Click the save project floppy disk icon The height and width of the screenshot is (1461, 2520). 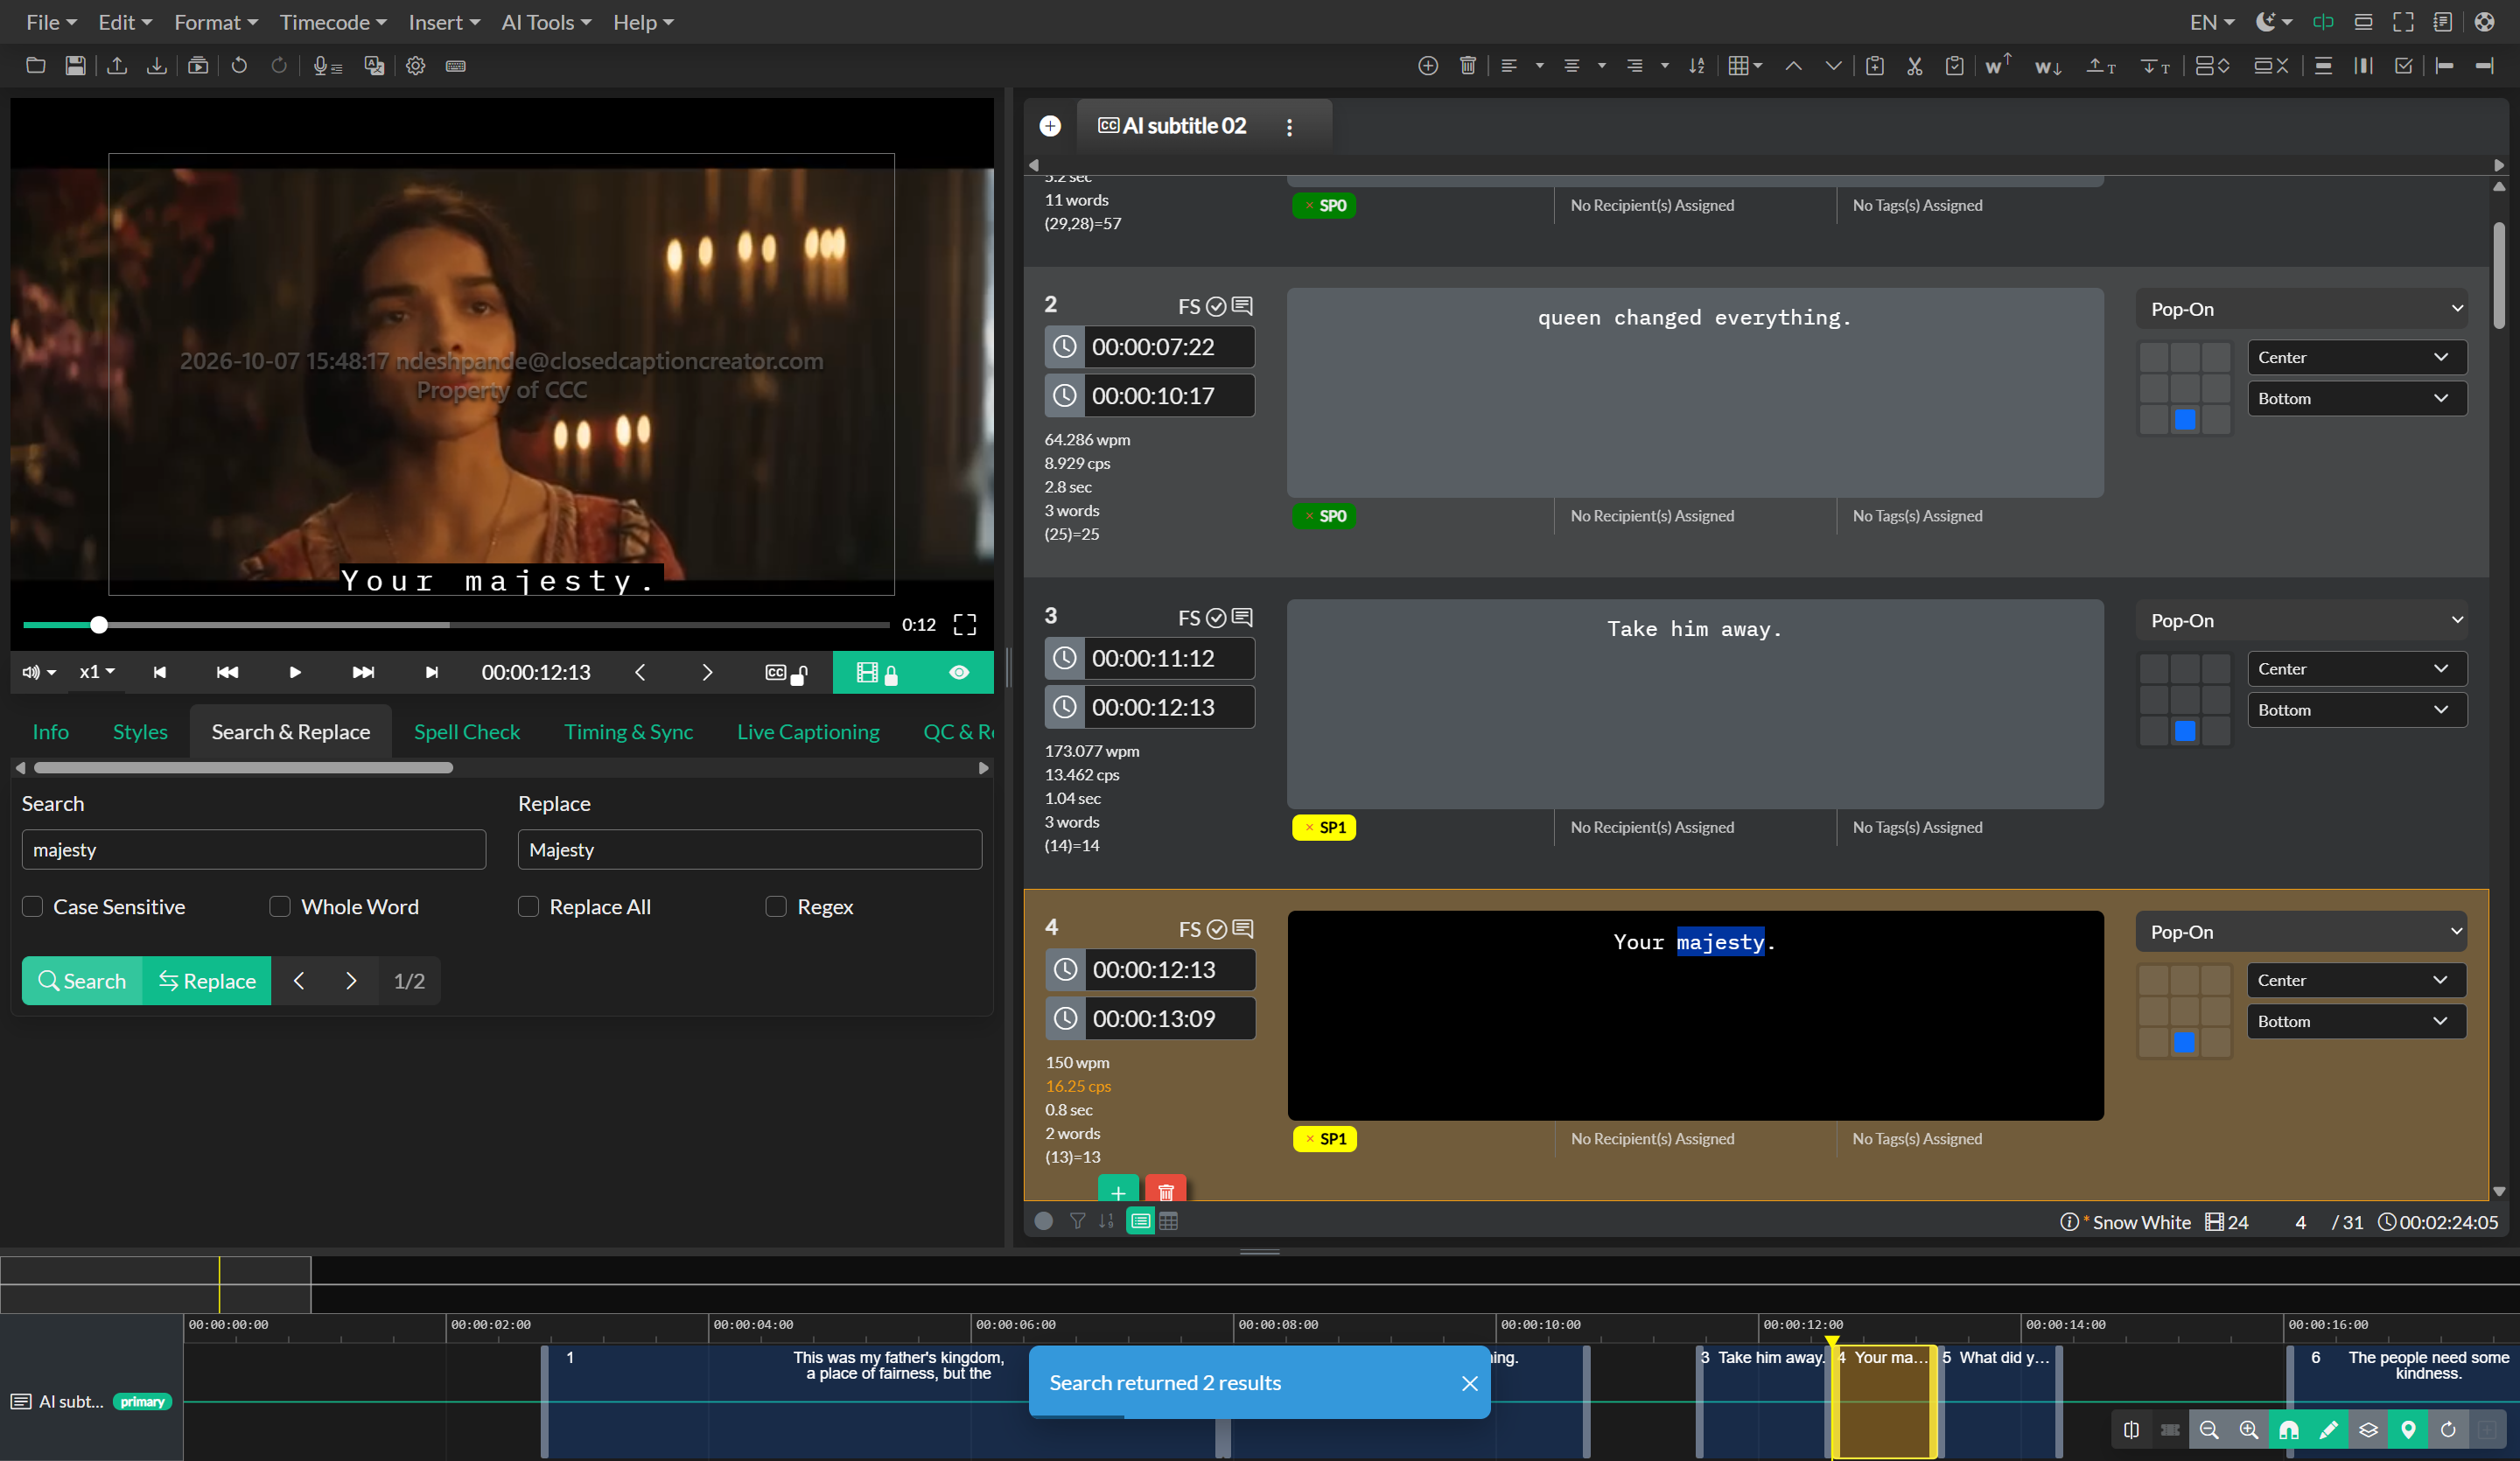pyautogui.click(x=75, y=66)
